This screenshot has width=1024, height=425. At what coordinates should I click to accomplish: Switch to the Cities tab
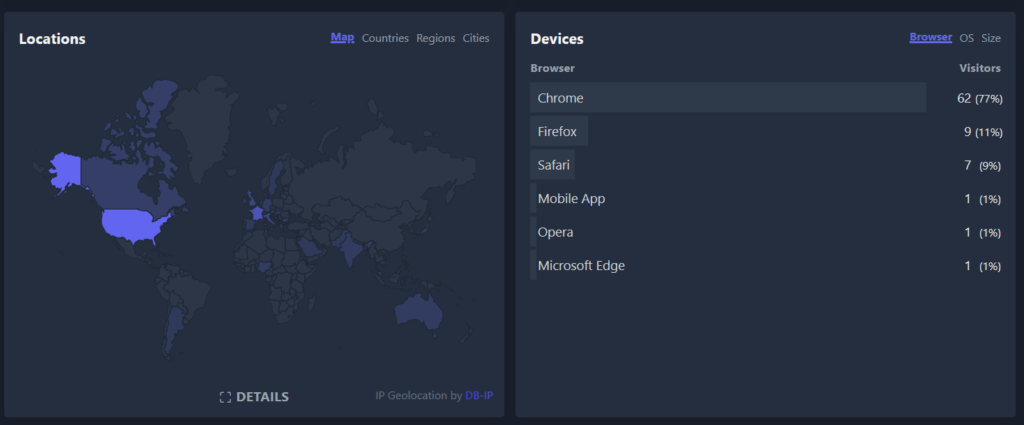click(x=476, y=38)
